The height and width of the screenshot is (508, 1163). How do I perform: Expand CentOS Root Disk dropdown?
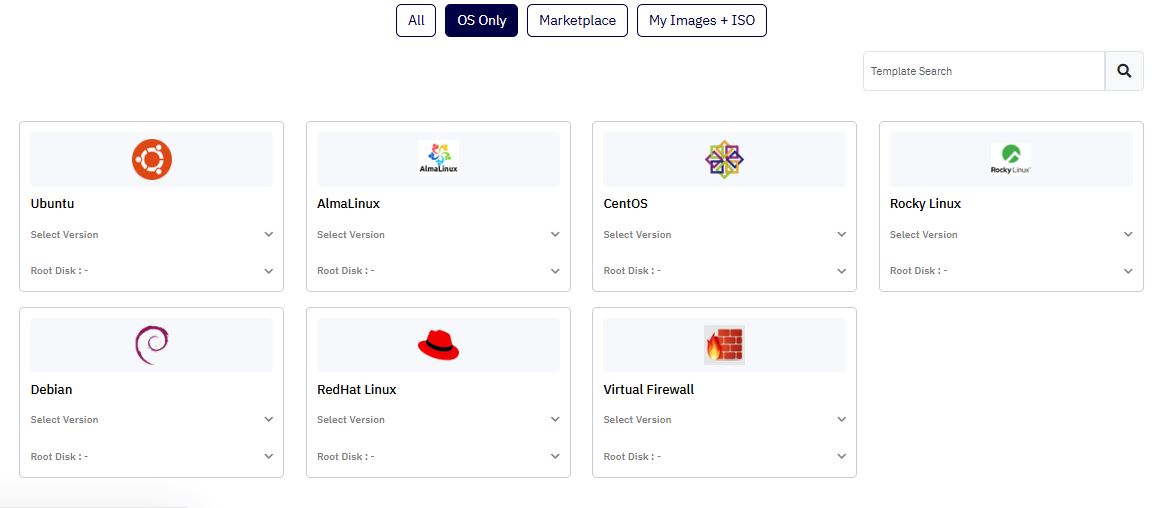click(x=725, y=271)
